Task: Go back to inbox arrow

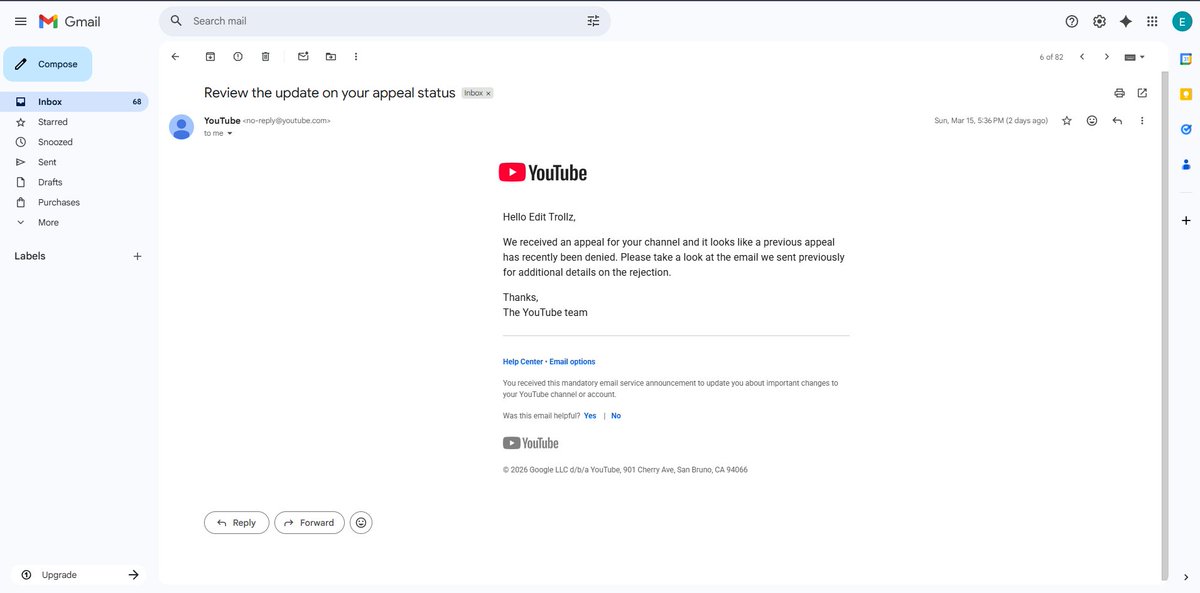Action: tap(175, 57)
